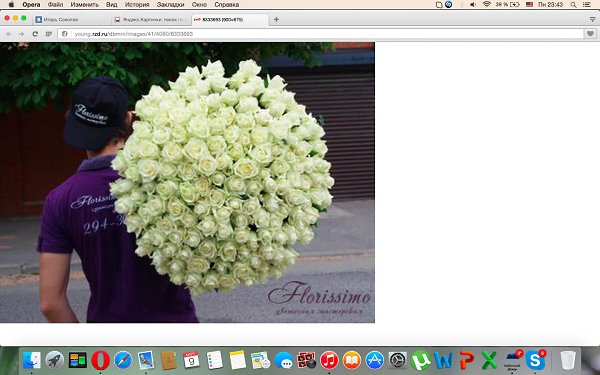Reload the page with the refresh icon

click(35, 34)
